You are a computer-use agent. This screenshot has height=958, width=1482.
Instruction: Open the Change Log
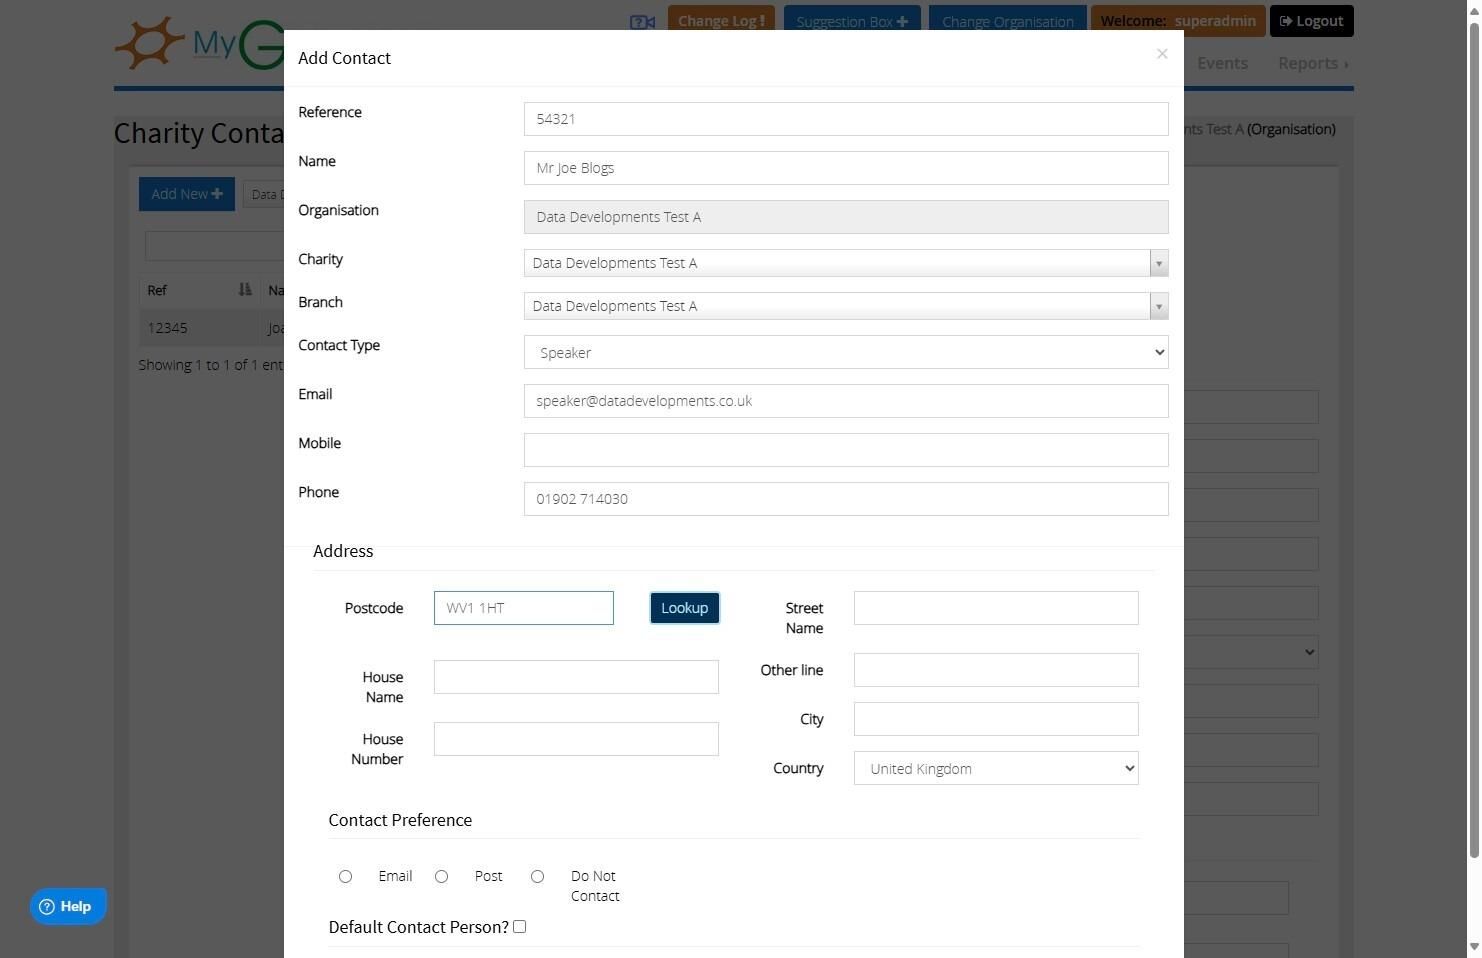pos(721,21)
